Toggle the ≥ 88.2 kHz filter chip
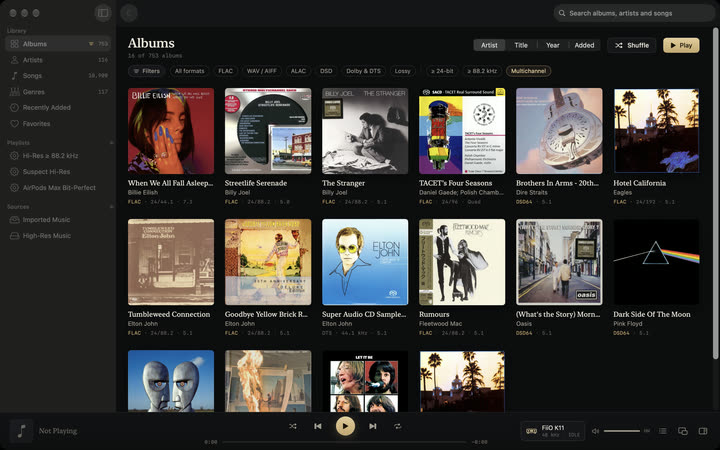The width and height of the screenshot is (720, 450). 482,71
